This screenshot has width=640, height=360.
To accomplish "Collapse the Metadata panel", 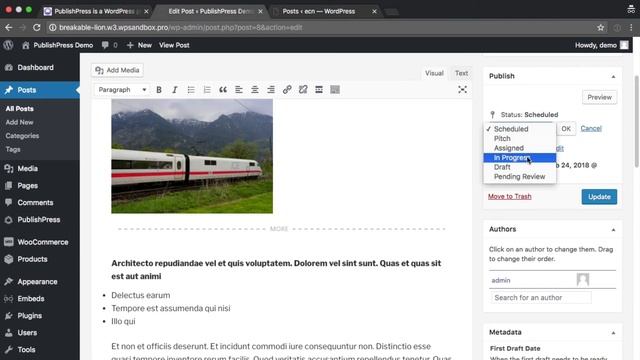I will (613, 333).
